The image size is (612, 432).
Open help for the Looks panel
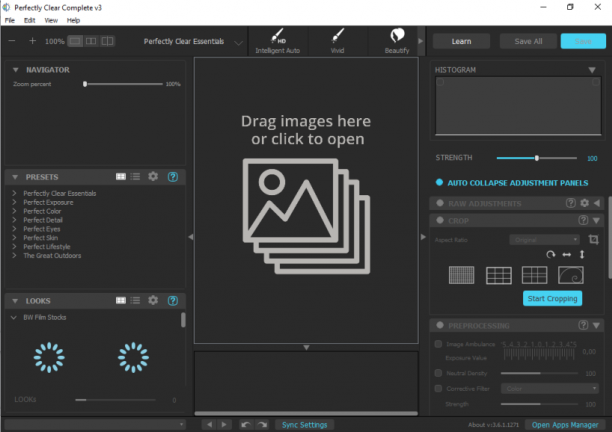(x=173, y=300)
